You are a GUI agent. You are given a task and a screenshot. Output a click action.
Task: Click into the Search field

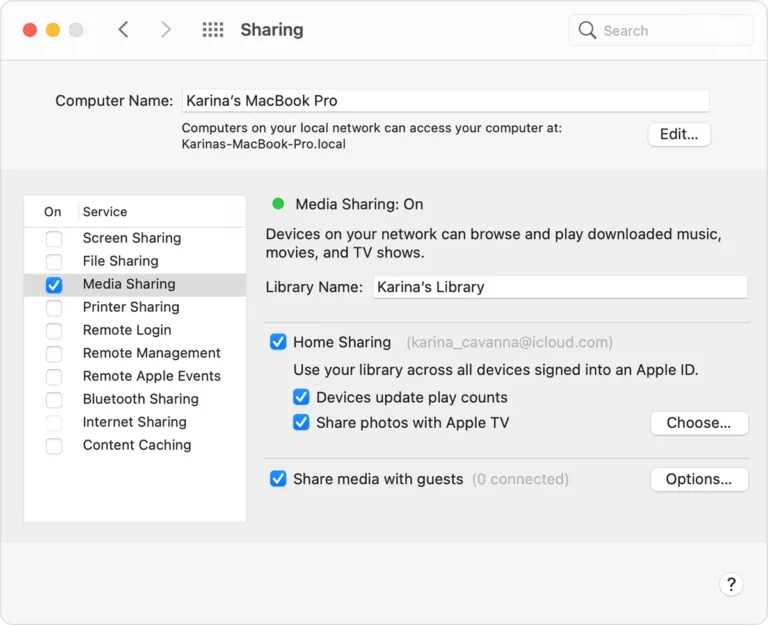(x=660, y=30)
